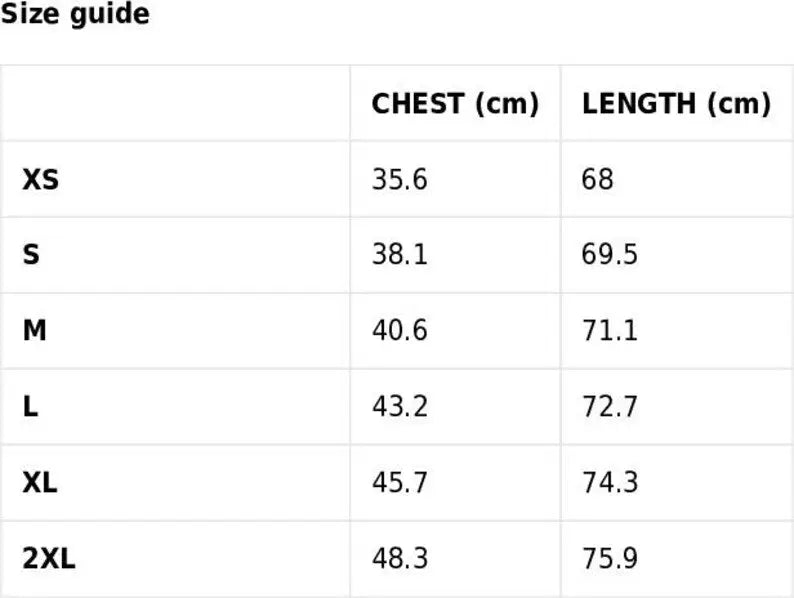Image resolution: width=794 pixels, height=598 pixels.
Task: Select the XS length value 68
Action: 598,179
